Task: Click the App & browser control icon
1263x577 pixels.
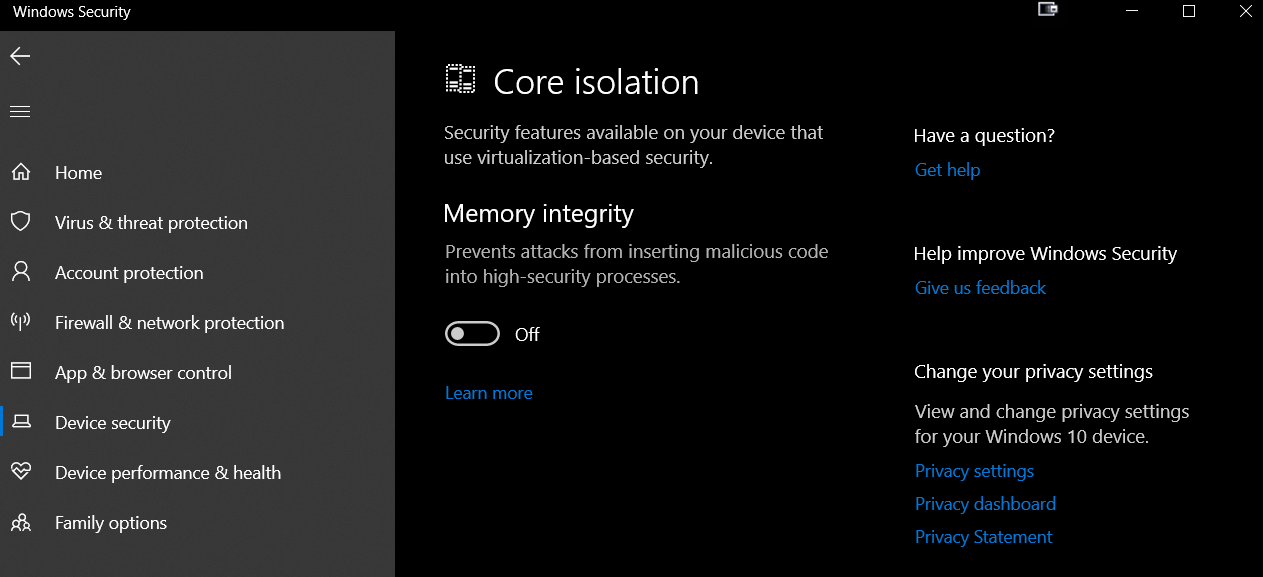Action: 21,372
